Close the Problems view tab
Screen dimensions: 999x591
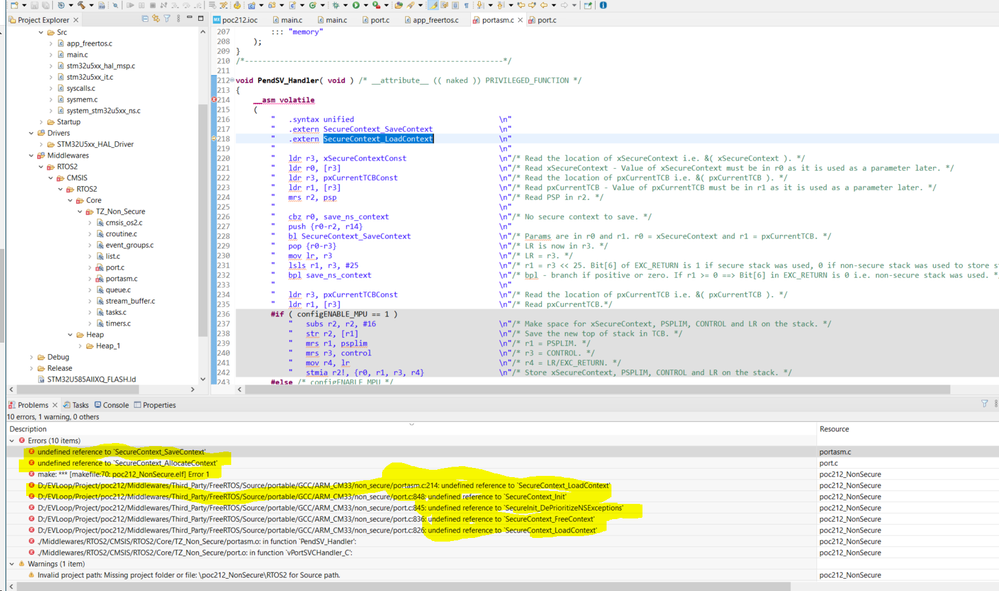click(55, 405)
